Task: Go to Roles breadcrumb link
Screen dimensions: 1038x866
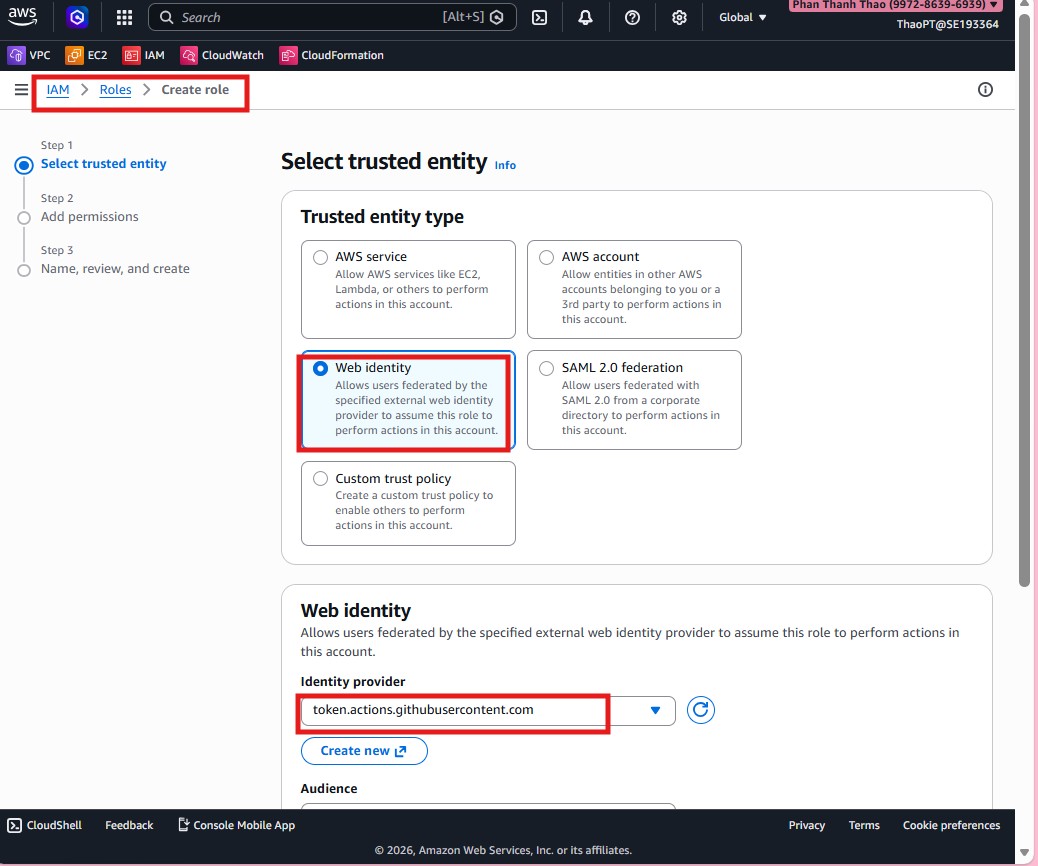Action: [115, 90]
